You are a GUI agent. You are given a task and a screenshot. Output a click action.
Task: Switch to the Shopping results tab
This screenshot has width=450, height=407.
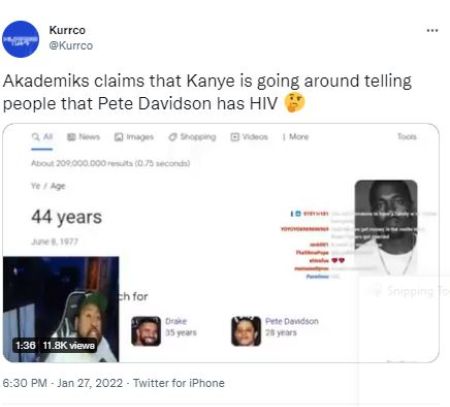(x=192, y=137)
